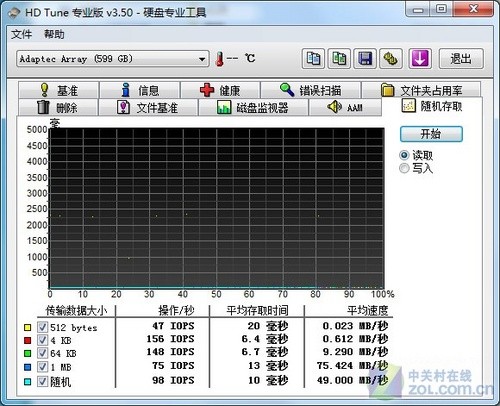
Task: Click the 0.023 MB/秒 speed value
Action: pos(355,326)
